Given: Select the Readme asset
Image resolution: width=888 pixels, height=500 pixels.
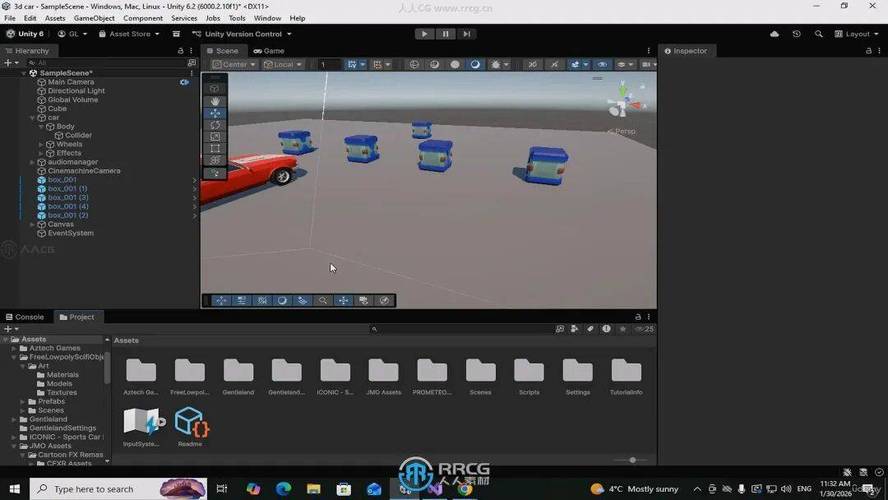Looking at the screenshot, I should (191, 427).
